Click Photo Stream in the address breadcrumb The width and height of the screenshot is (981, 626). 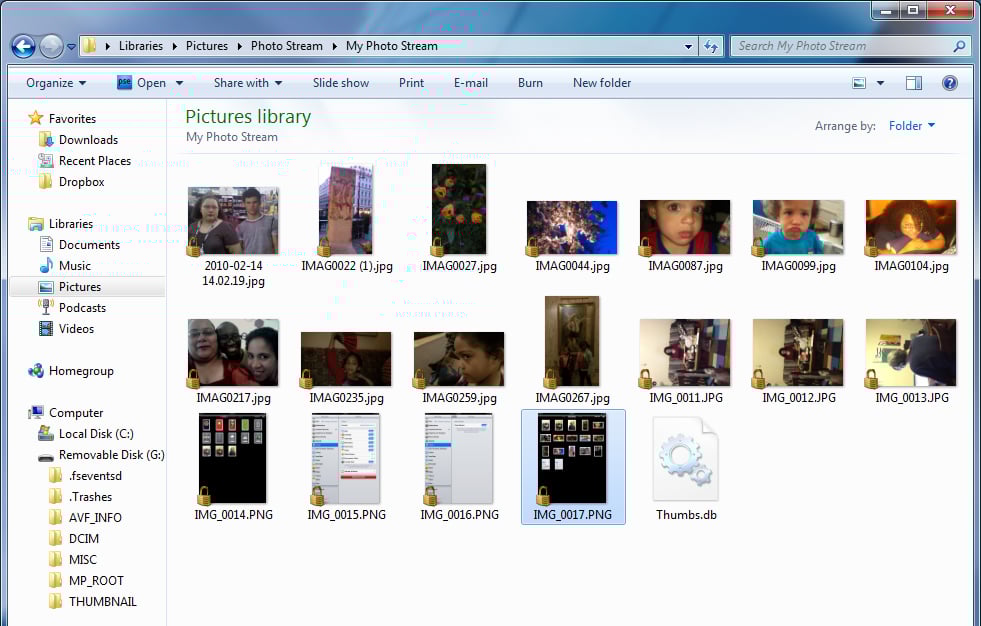pyautogui.click(x=287, y=46)
